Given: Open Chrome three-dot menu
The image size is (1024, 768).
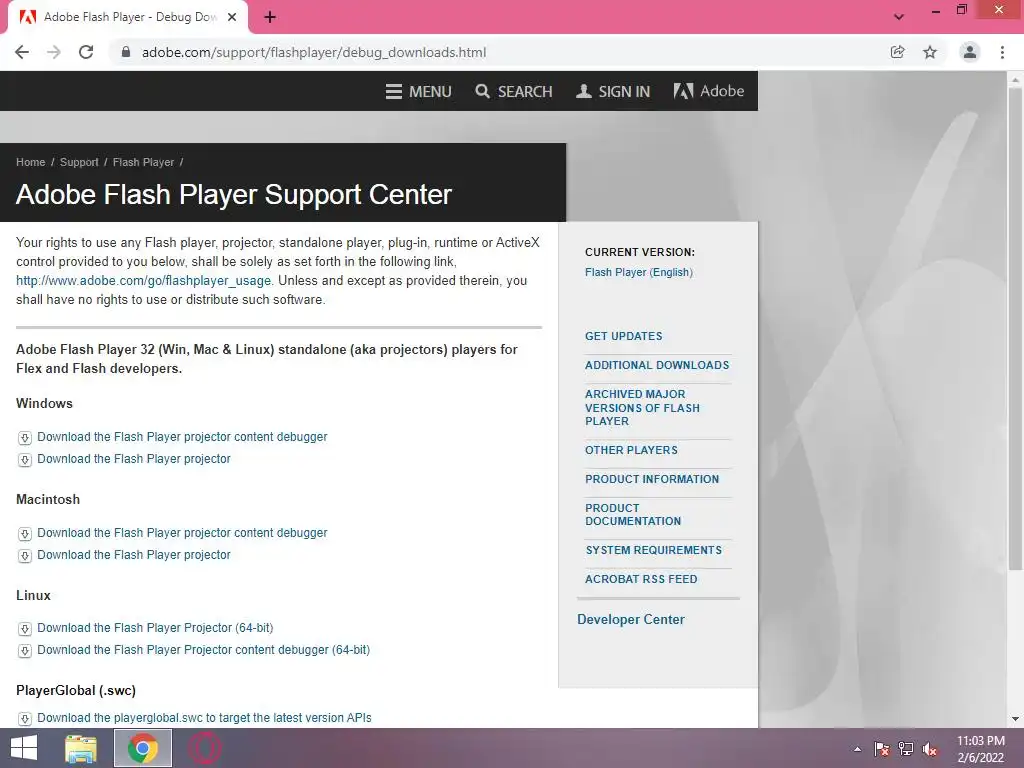Looking at the screenshot, I should (x=1002, y=52).
